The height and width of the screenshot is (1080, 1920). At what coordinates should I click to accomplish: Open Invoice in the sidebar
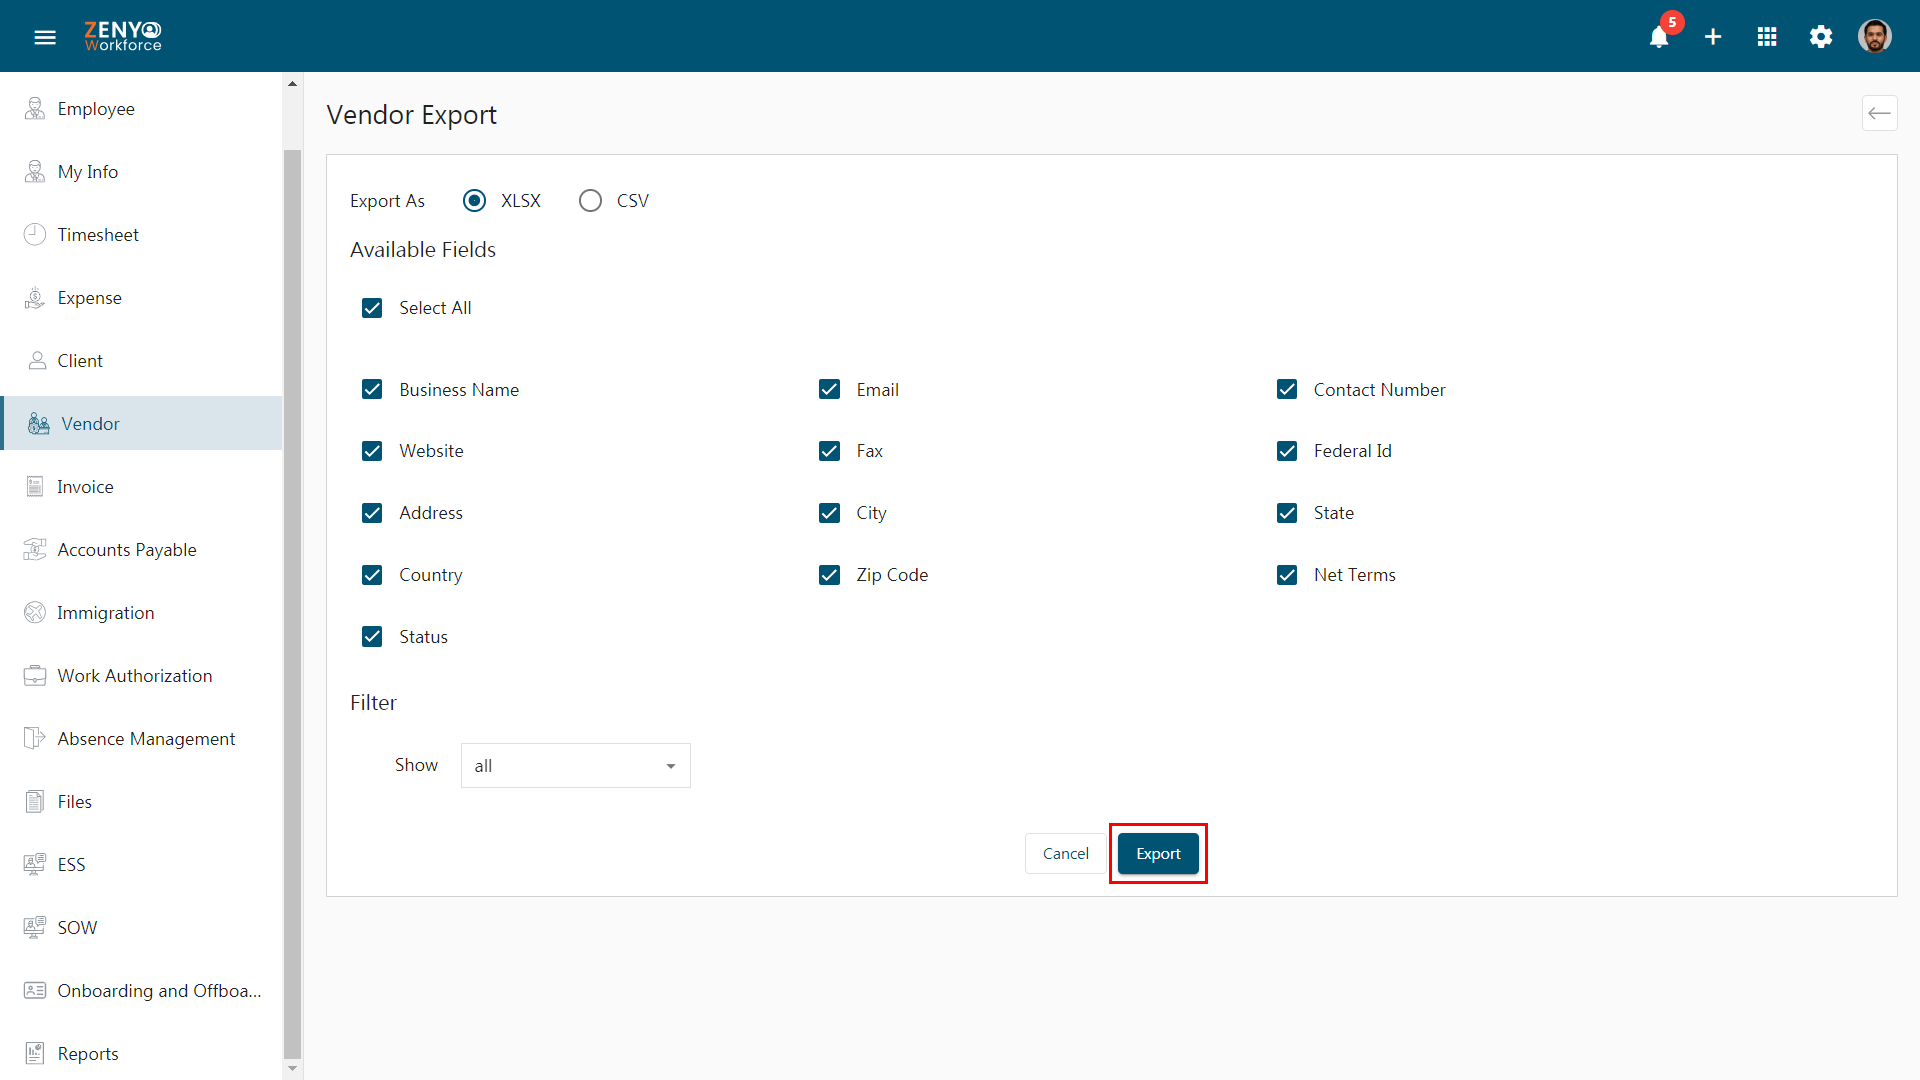click(142, 487)
